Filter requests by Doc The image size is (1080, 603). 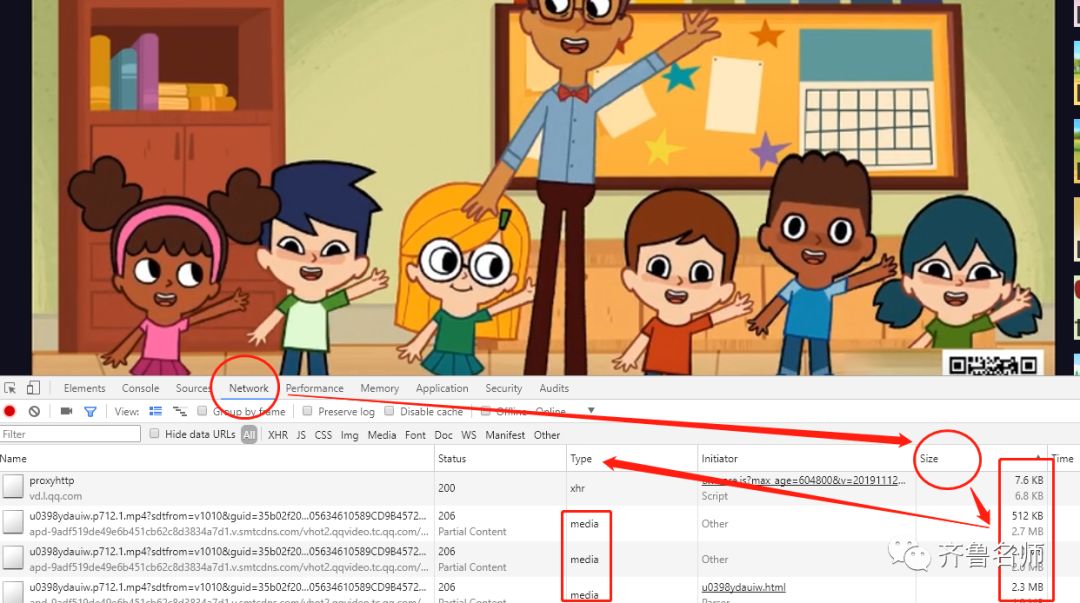point(444,435)
